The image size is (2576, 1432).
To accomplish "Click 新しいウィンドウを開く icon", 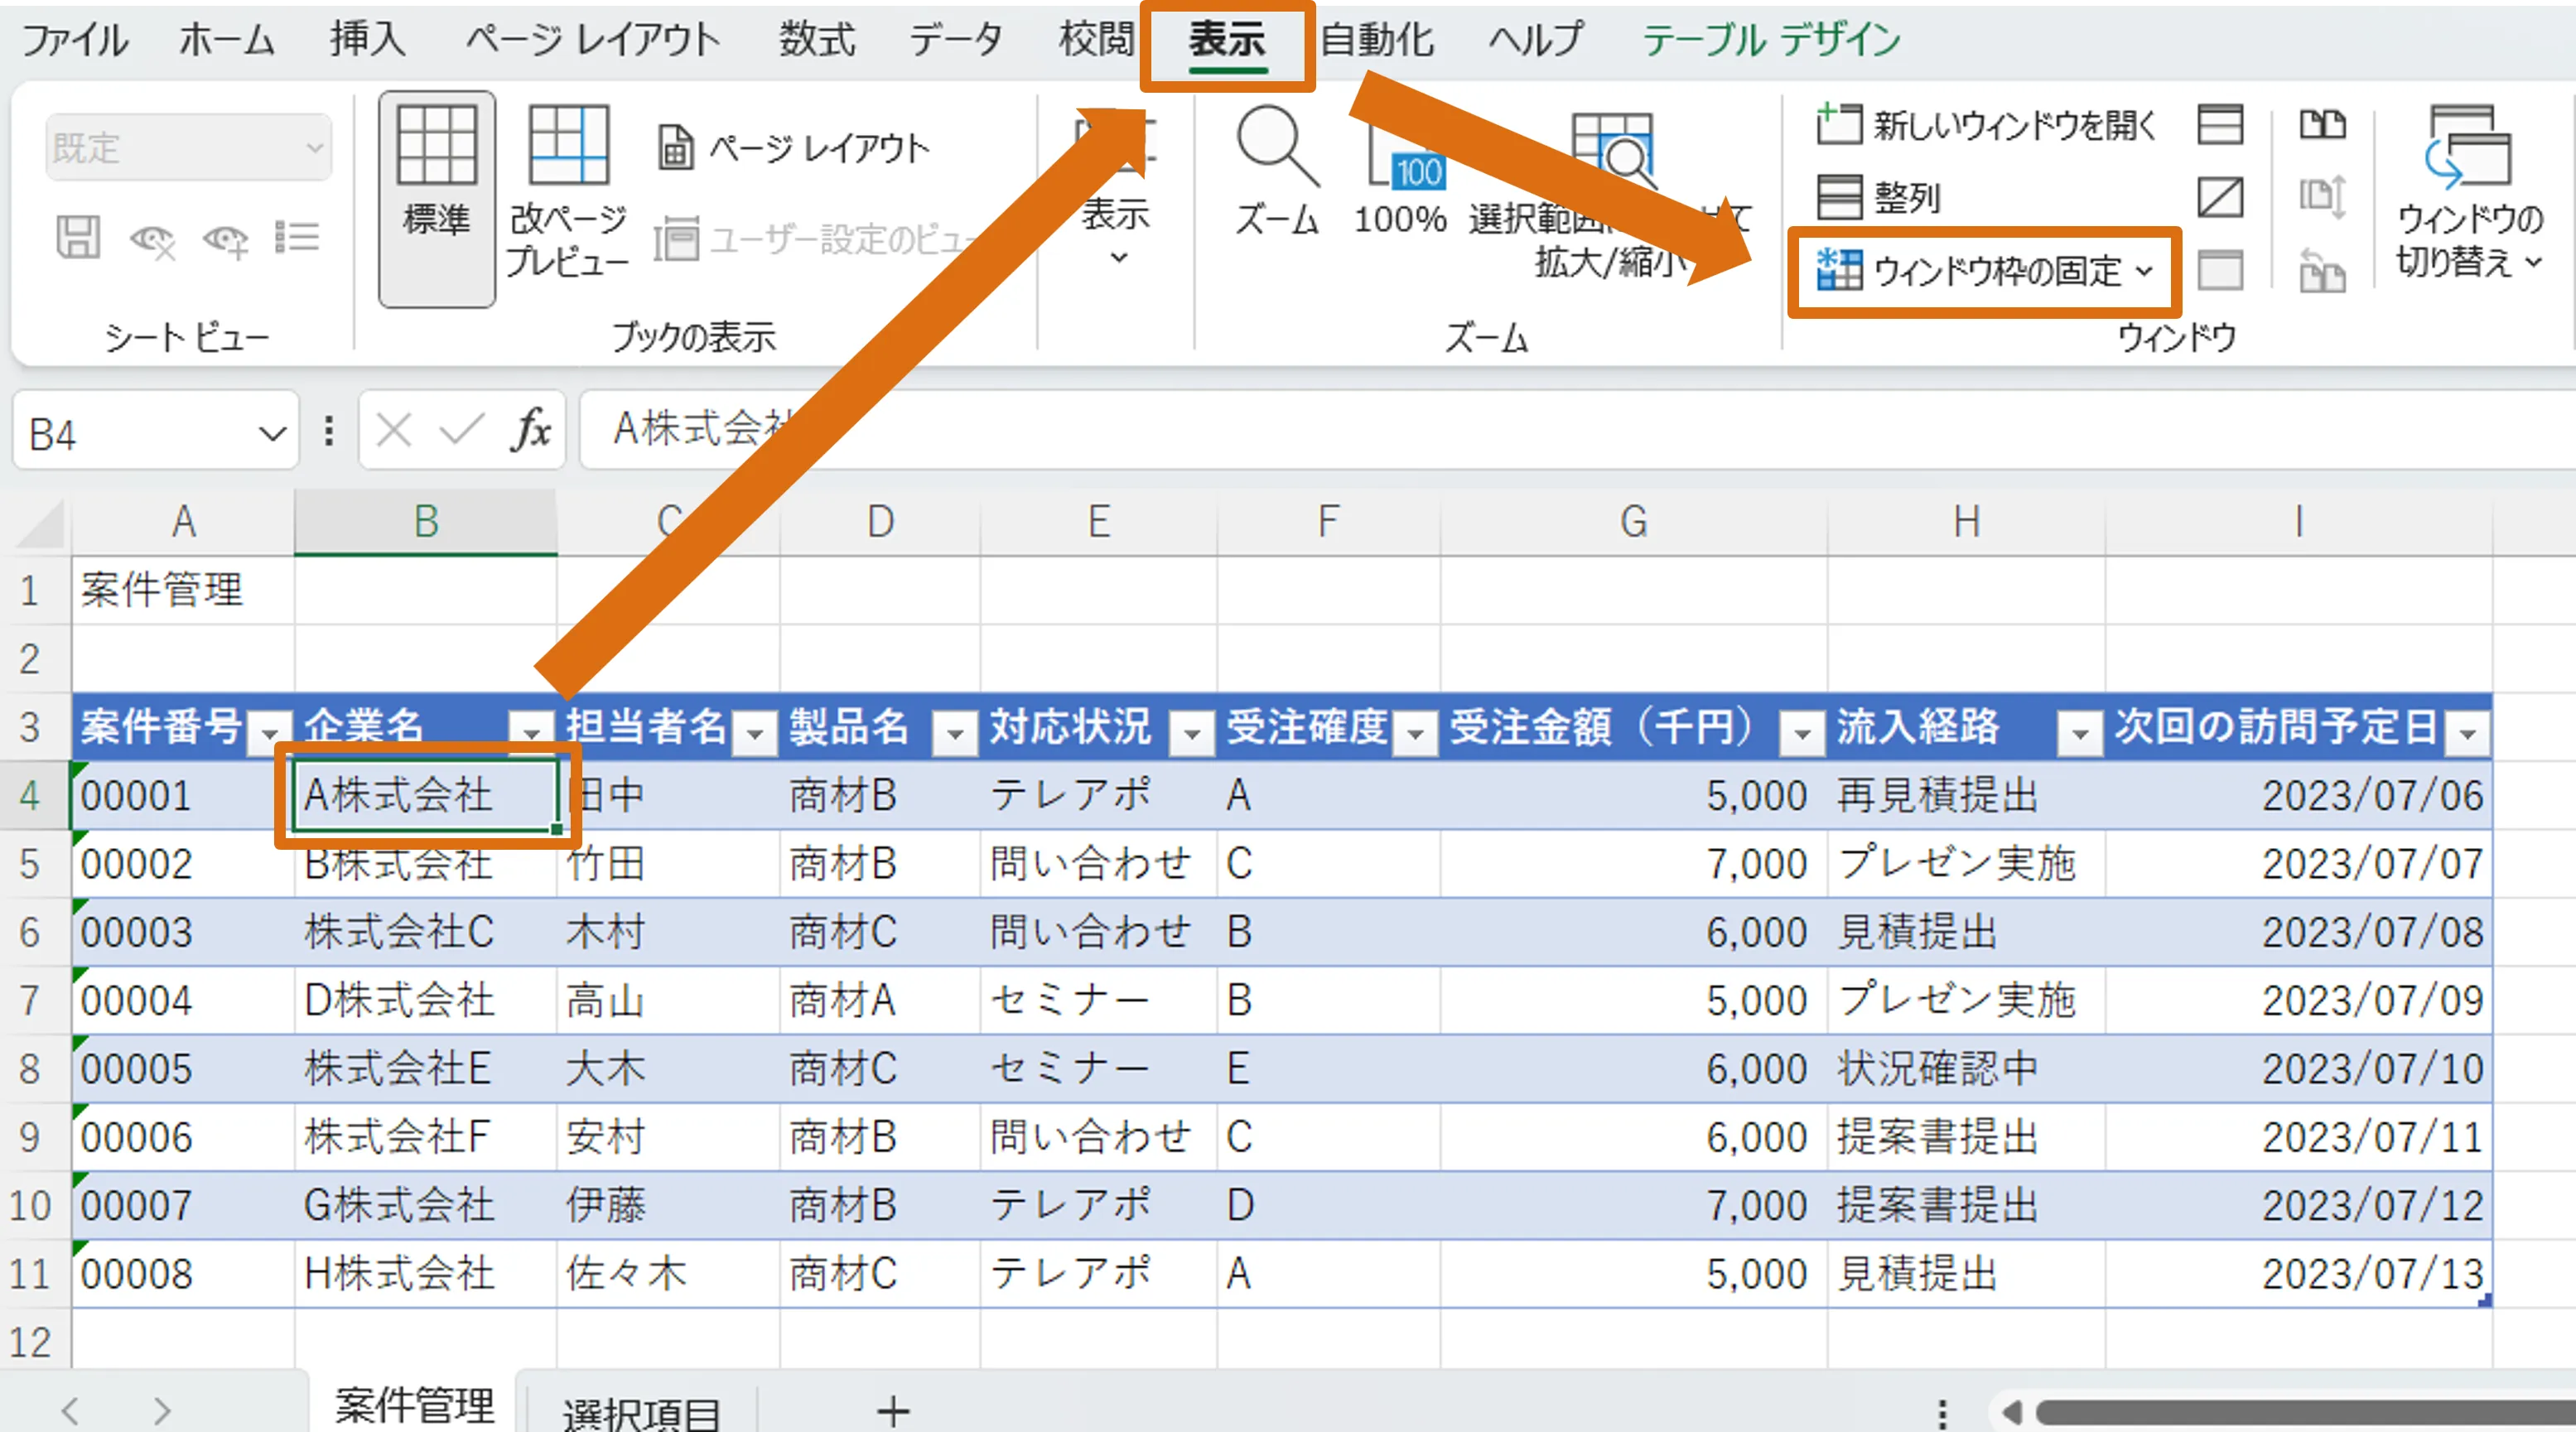I will (1838, 125).
